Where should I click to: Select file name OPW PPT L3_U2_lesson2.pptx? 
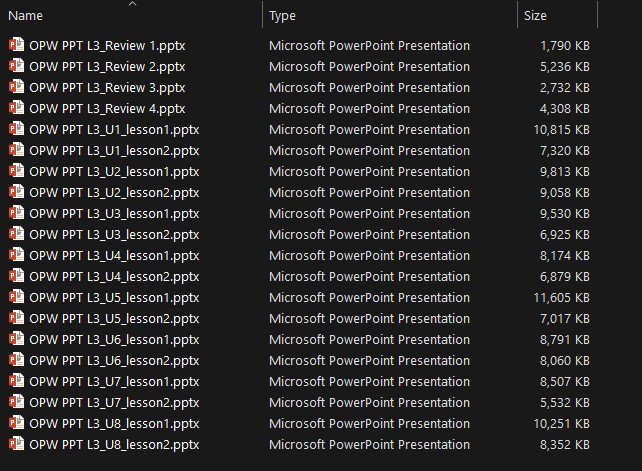114,192
